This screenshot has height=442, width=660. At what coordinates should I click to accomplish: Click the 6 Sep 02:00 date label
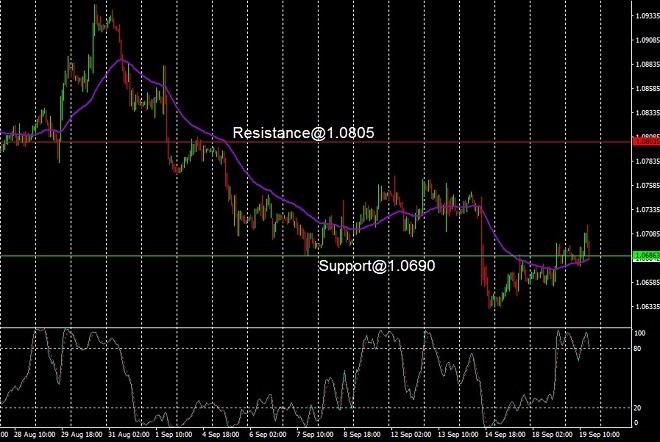[x=268, y=434]
